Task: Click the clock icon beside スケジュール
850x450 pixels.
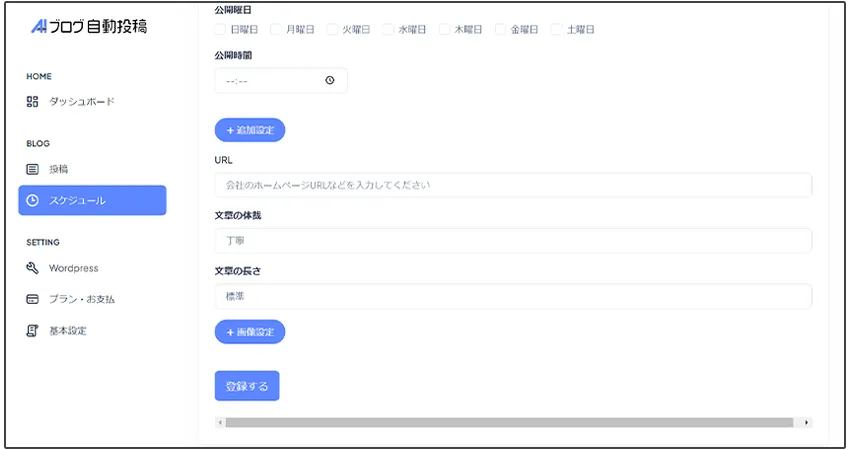Action: pos(32,200)
